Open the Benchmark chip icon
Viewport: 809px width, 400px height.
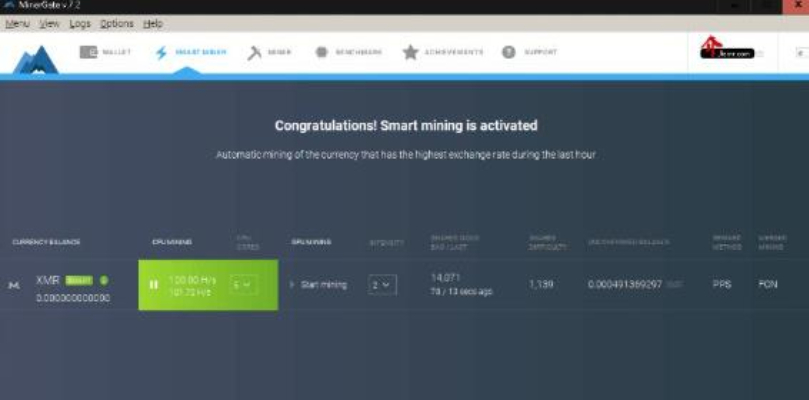click(x=321, y=52)
